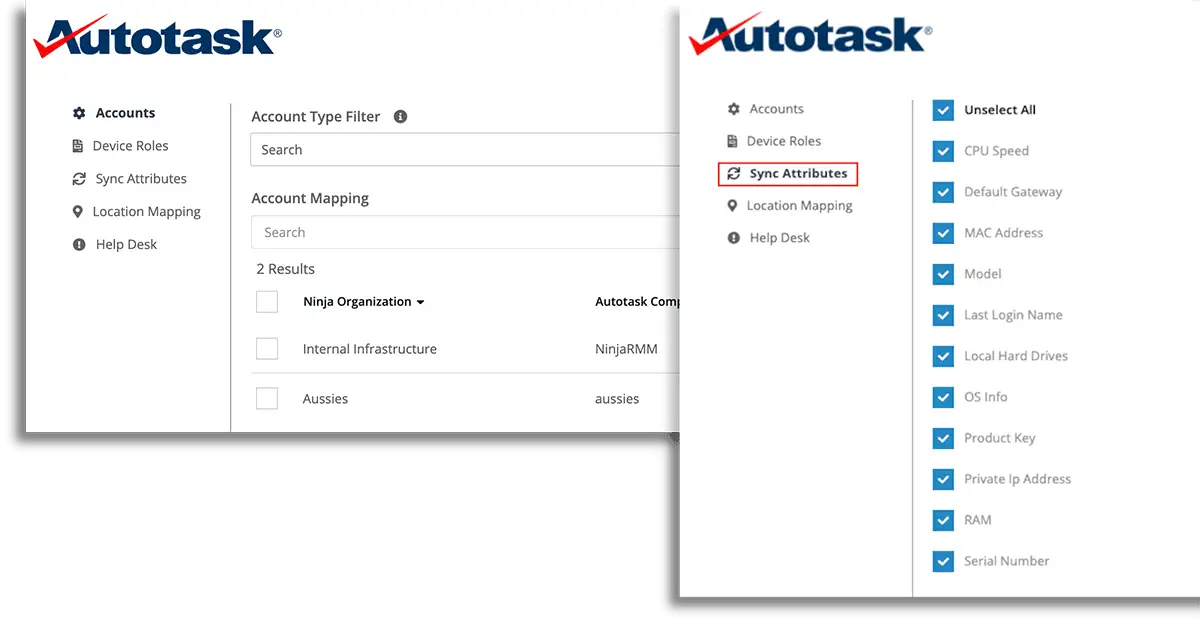Click the highlighted Sync Attributes refresh icon

734,174
